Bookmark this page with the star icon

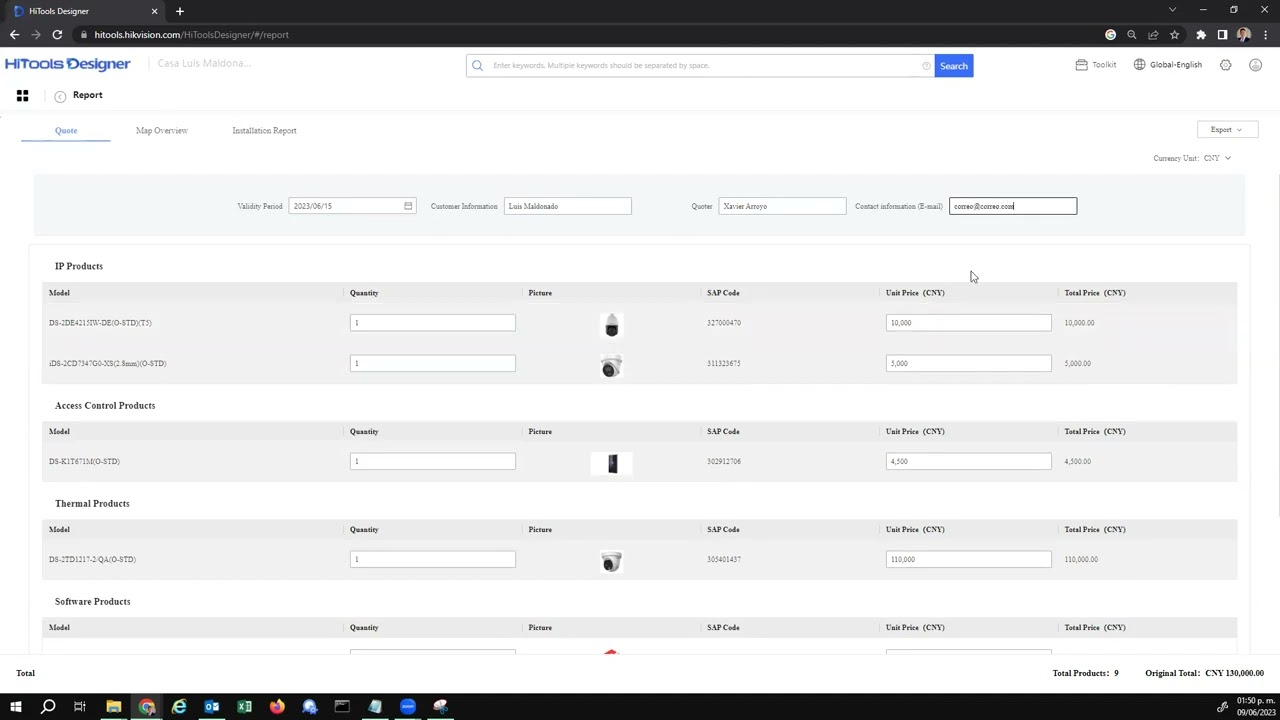tap(1174, 35)
